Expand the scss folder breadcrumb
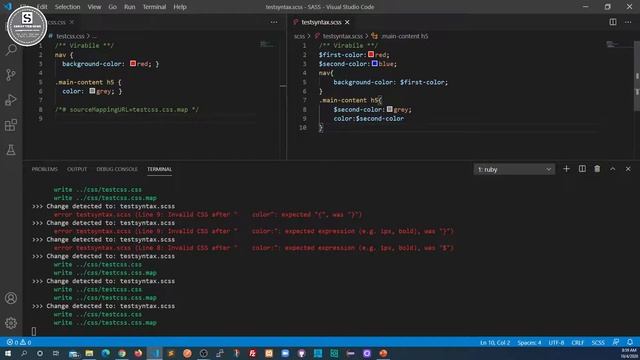This screenshot has height=360, width=640. click(x=299, y=36)
